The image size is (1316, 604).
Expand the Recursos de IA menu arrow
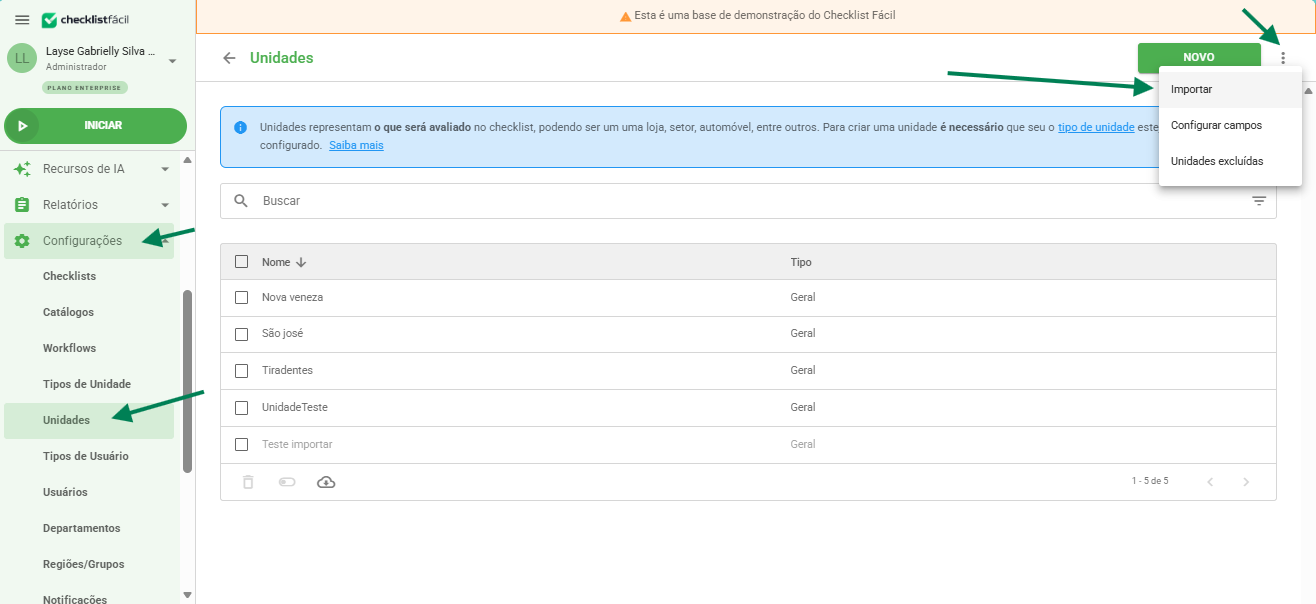click(165, 169)
